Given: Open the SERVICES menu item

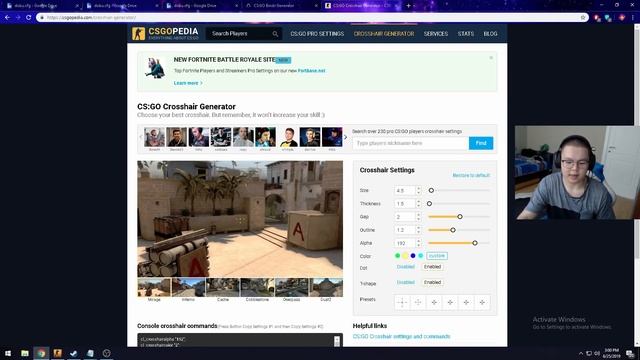Looking at the screenshot, I should point(436,34).
